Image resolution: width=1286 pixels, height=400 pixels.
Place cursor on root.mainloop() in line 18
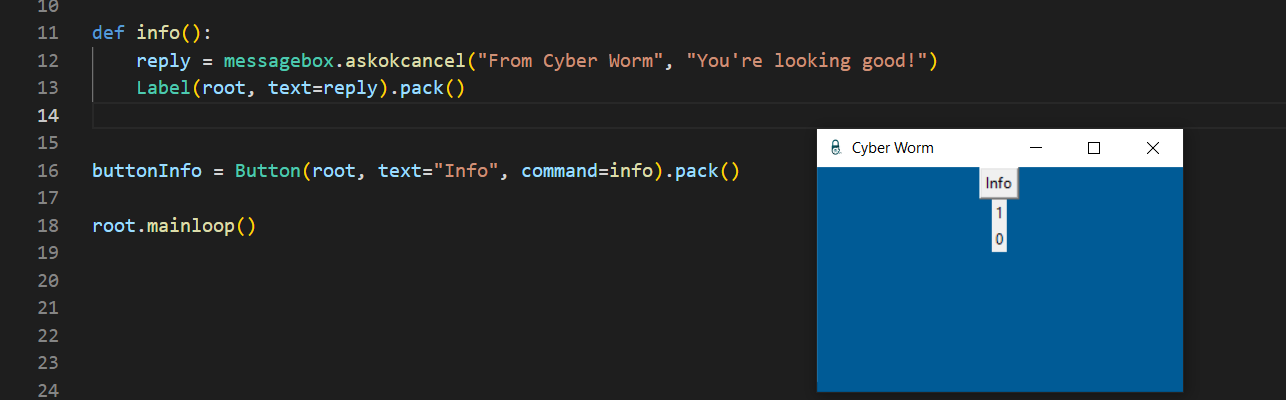coord(174,225)
